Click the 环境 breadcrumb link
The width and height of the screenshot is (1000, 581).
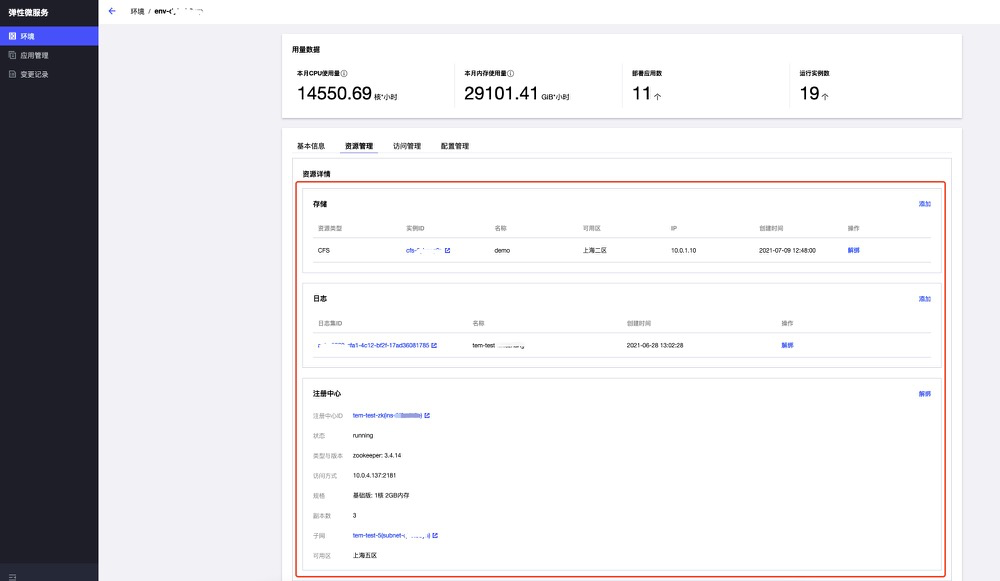point(137,11)
